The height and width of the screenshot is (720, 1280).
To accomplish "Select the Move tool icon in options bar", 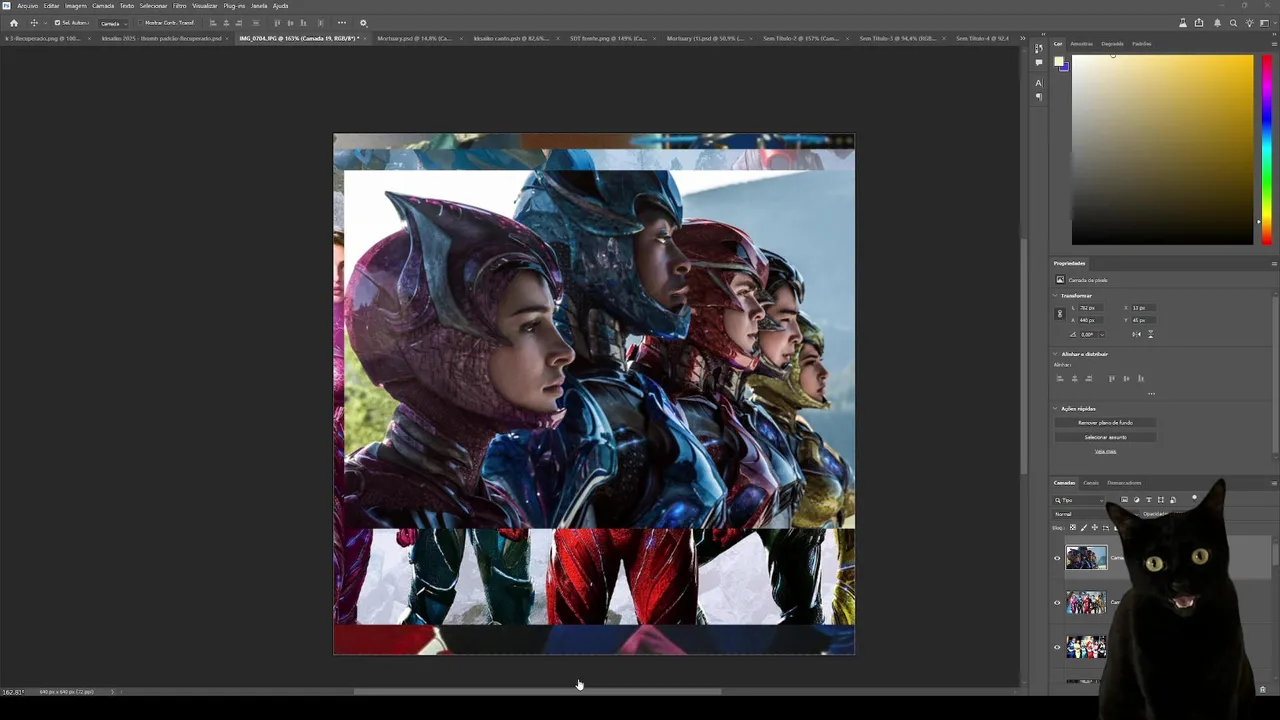I will coord(34,23).
